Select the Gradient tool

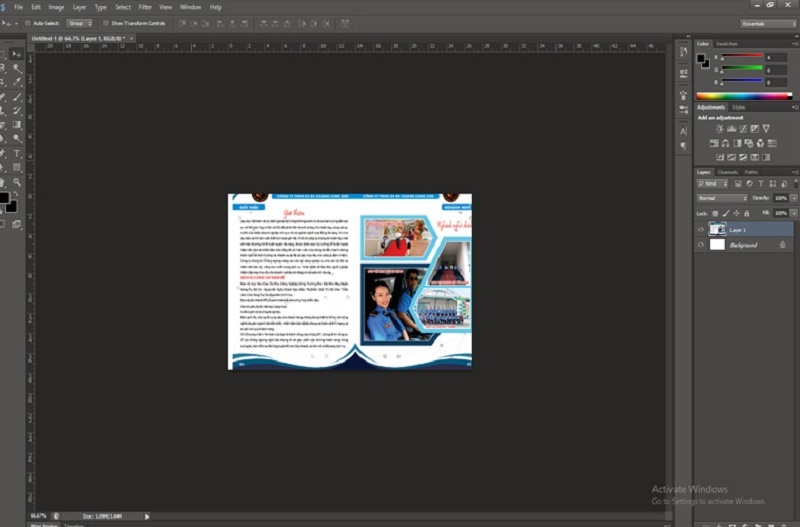[x=17, y=124]
